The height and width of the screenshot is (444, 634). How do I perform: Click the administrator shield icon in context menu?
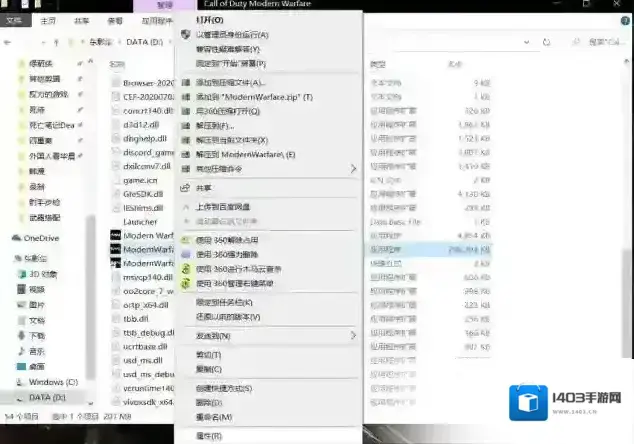[x=186, y=34]
